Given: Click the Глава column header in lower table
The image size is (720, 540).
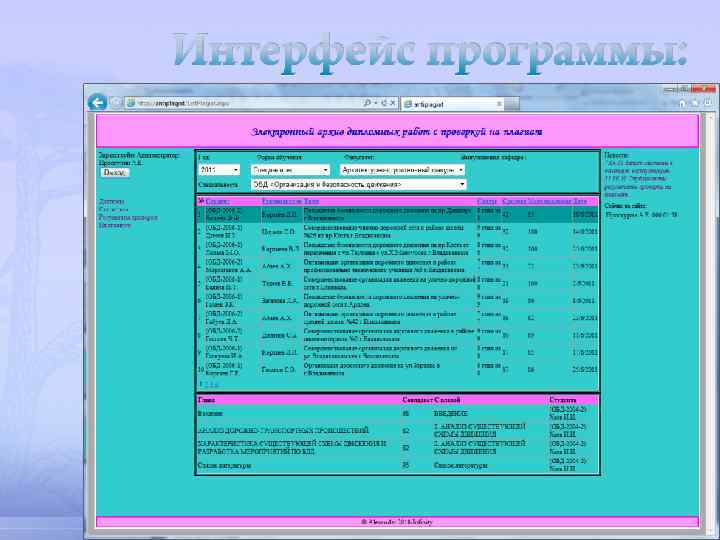Looking at the screenshot, I should pos(206,400).
